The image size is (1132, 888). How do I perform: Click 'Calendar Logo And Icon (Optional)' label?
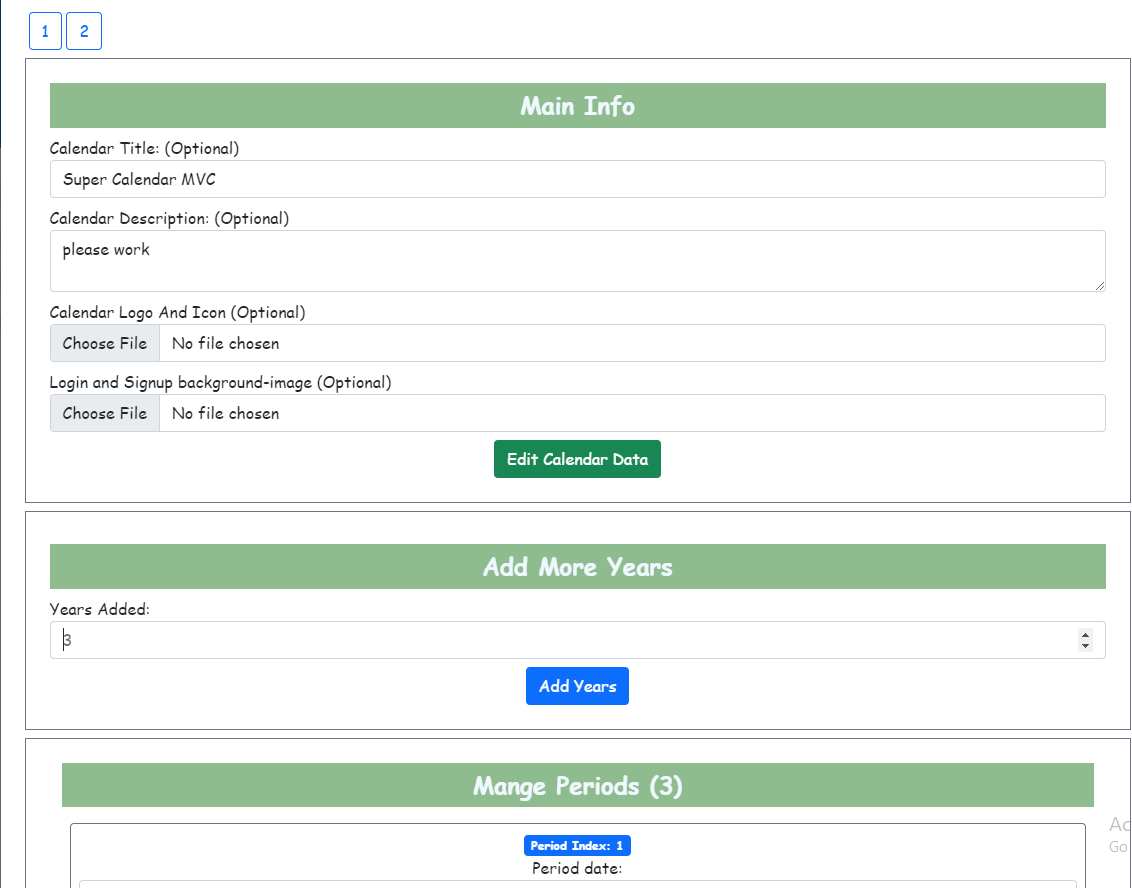178,313
